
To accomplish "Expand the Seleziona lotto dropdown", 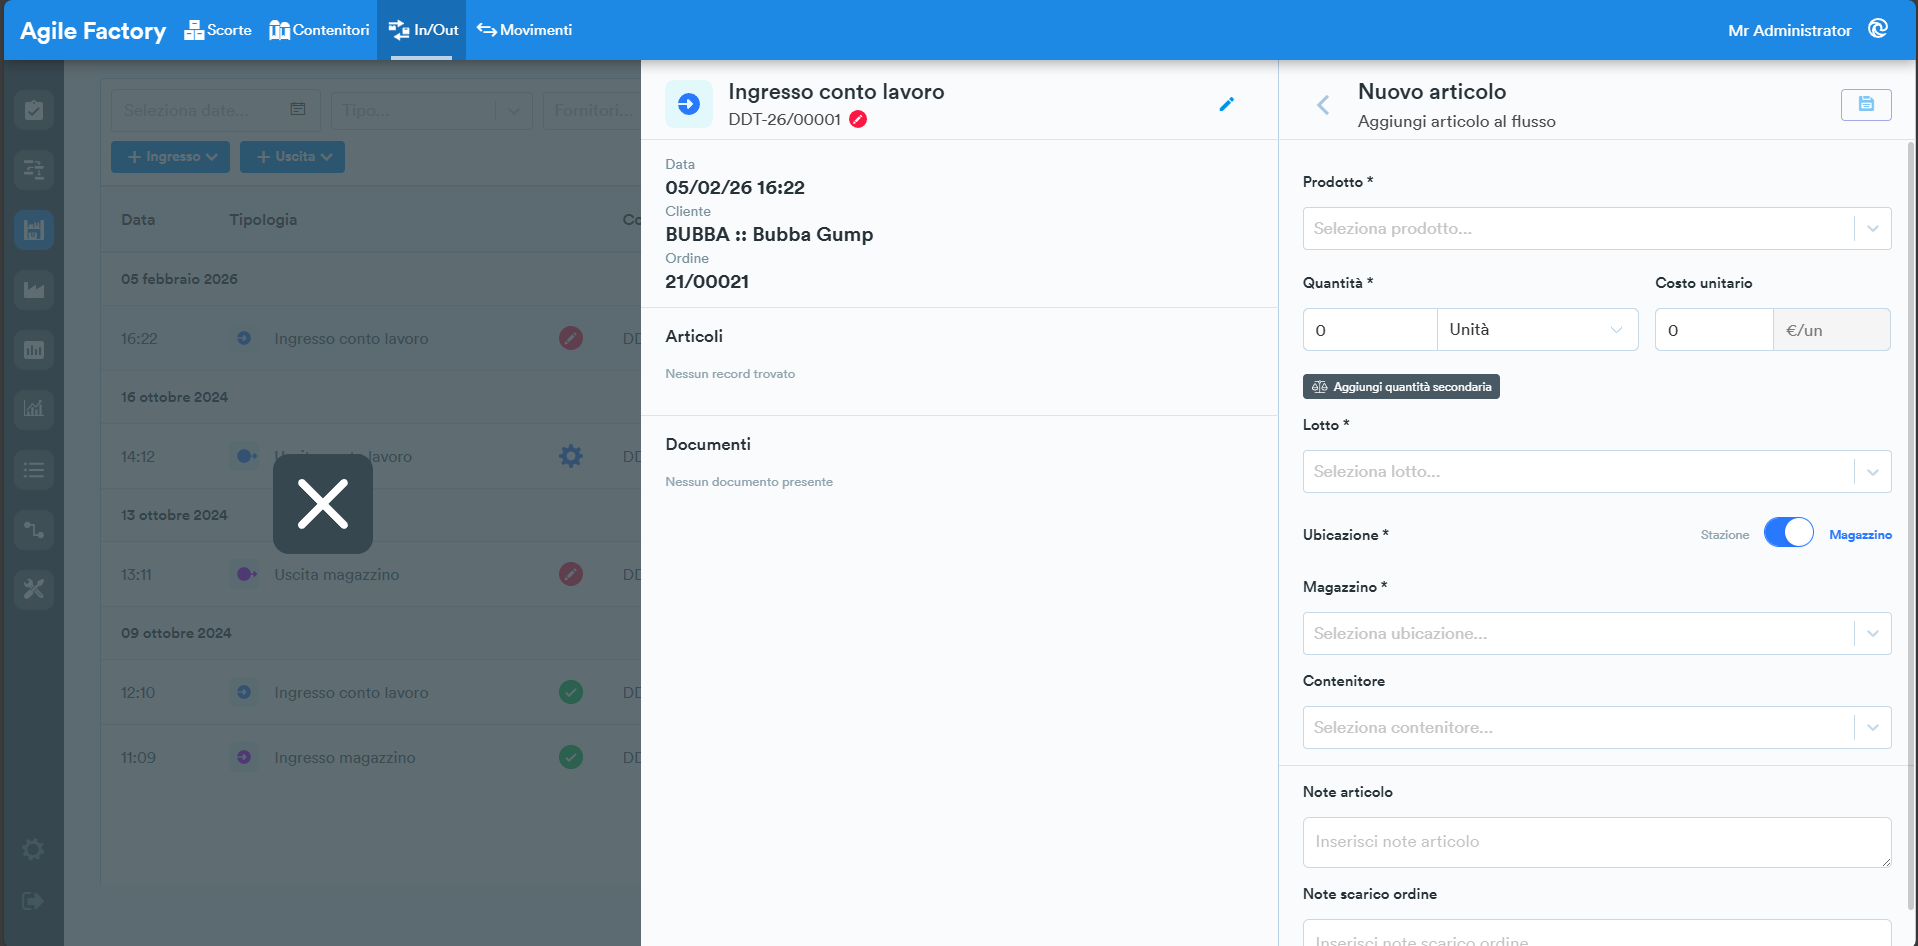I will pyautogui.click(x=1596, y=471).
